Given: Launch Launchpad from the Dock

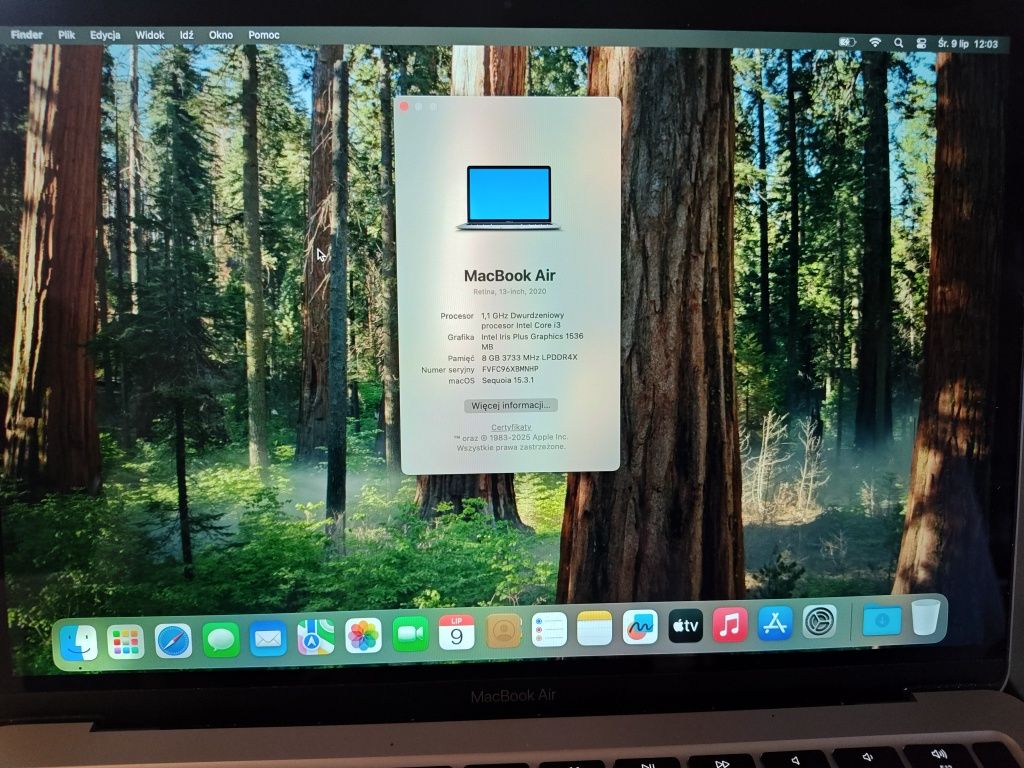Looking at the screenshot, I should pyautogui.click(x=125, y=642).
